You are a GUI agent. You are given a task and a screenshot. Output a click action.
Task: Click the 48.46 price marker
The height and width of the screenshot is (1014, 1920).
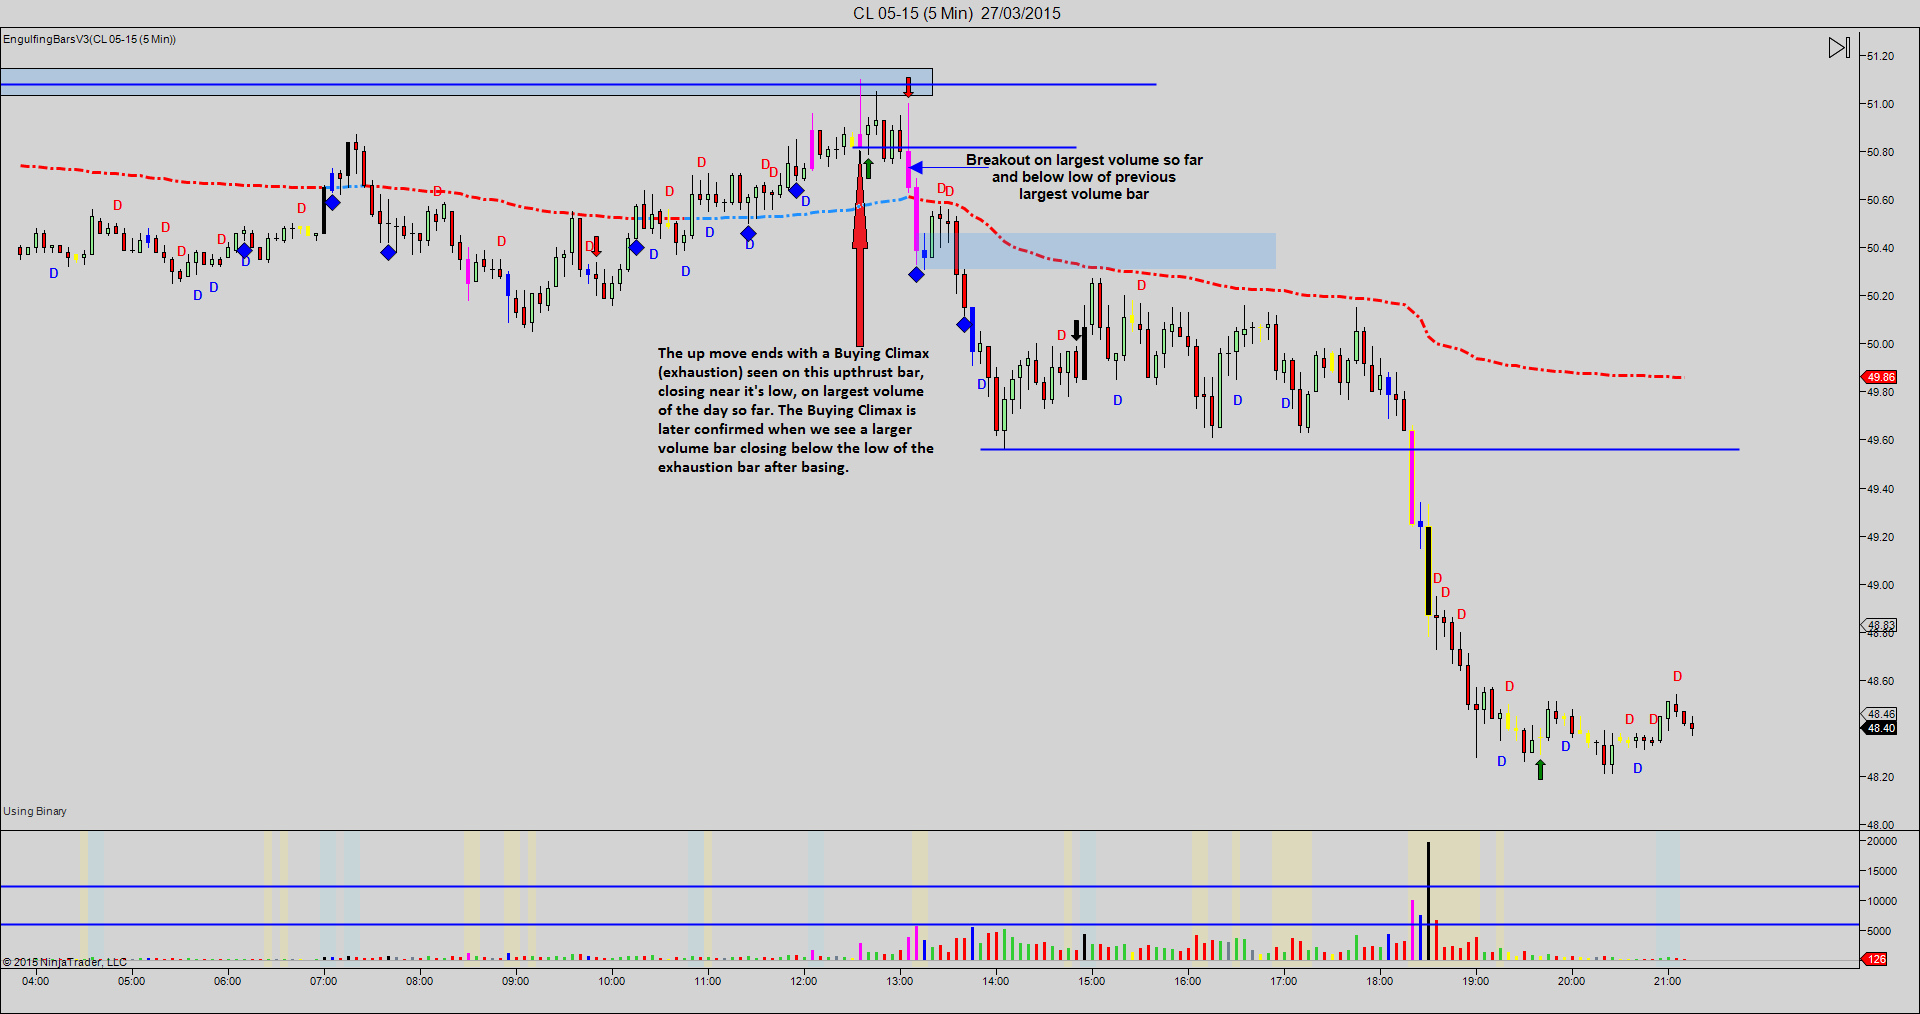(1879, 714)
